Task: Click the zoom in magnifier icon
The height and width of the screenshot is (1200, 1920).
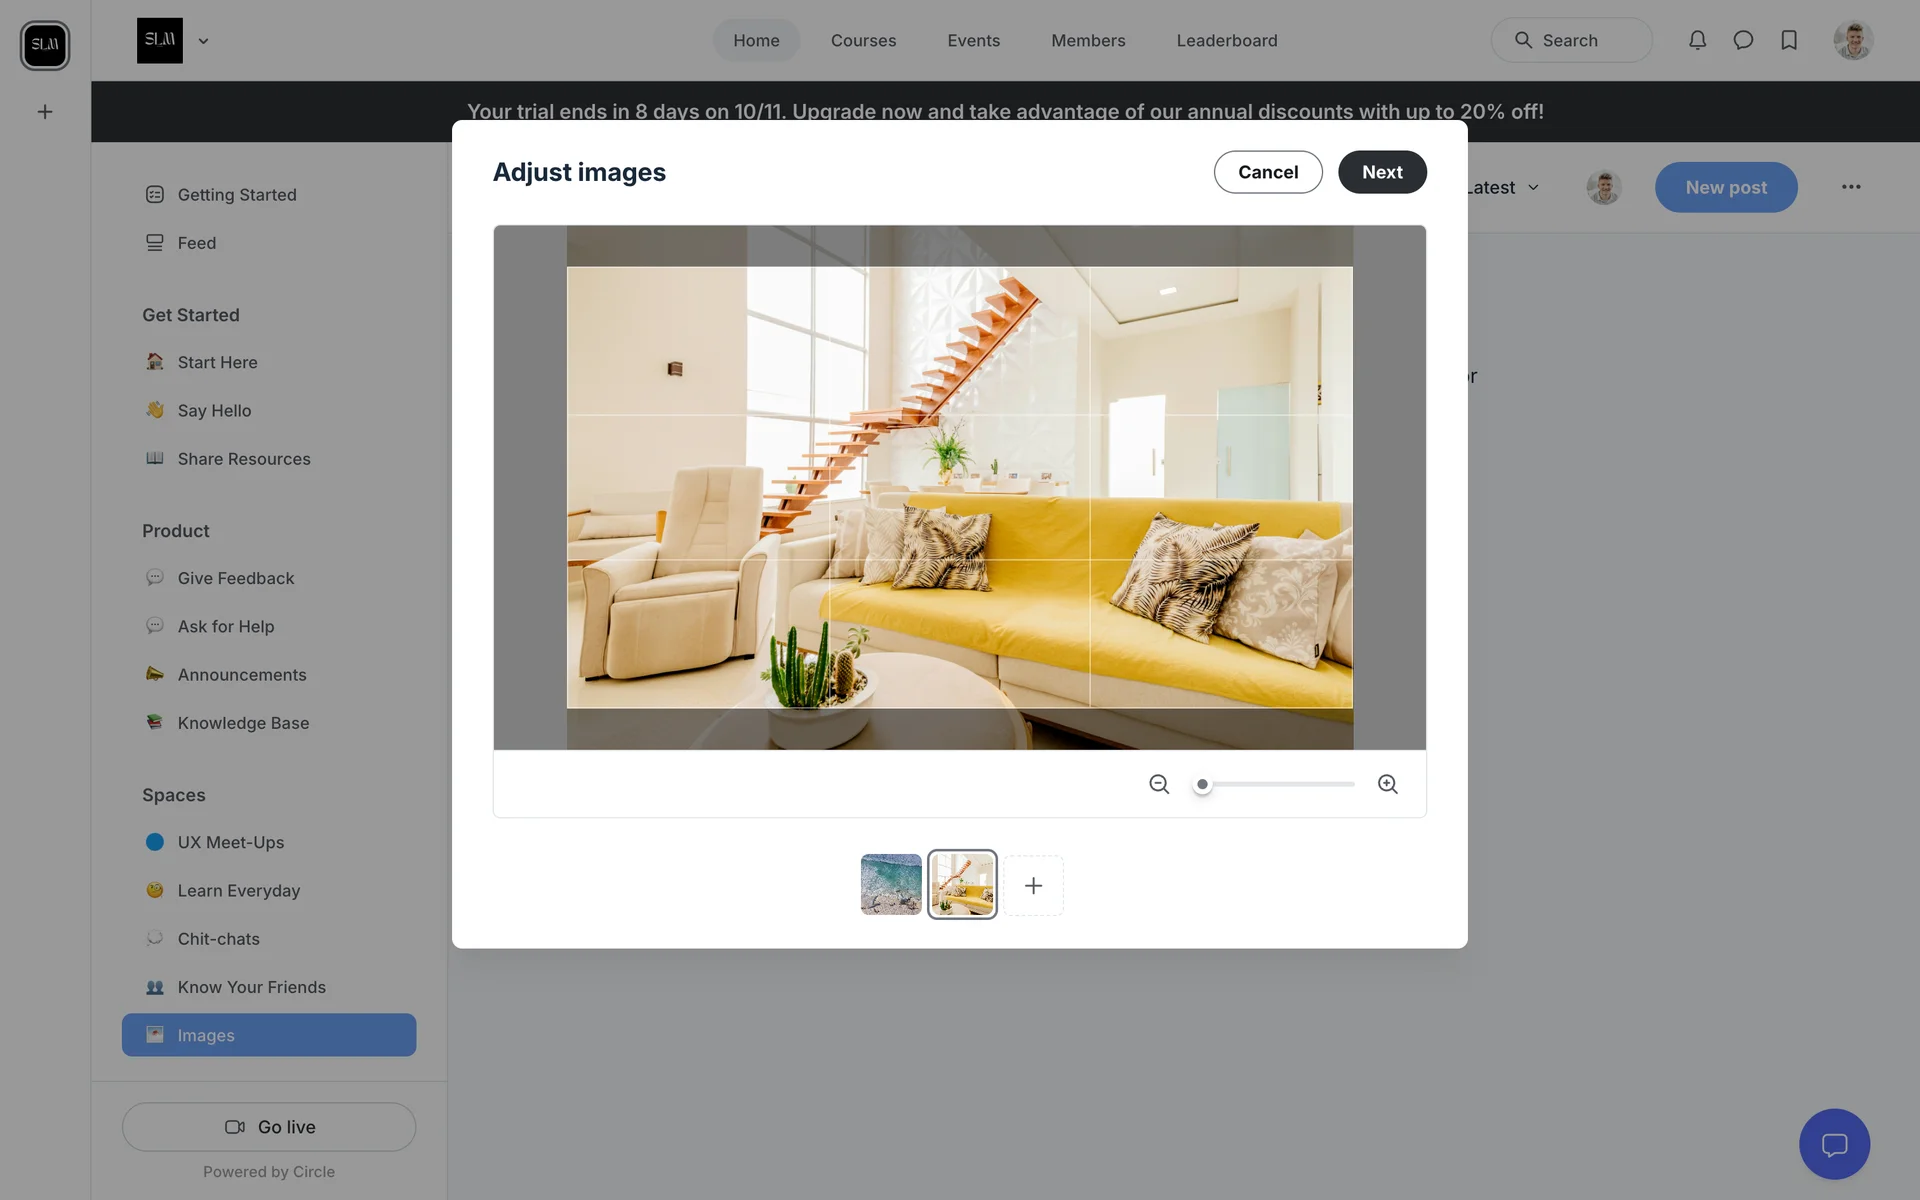Action: coord(1387,784)
